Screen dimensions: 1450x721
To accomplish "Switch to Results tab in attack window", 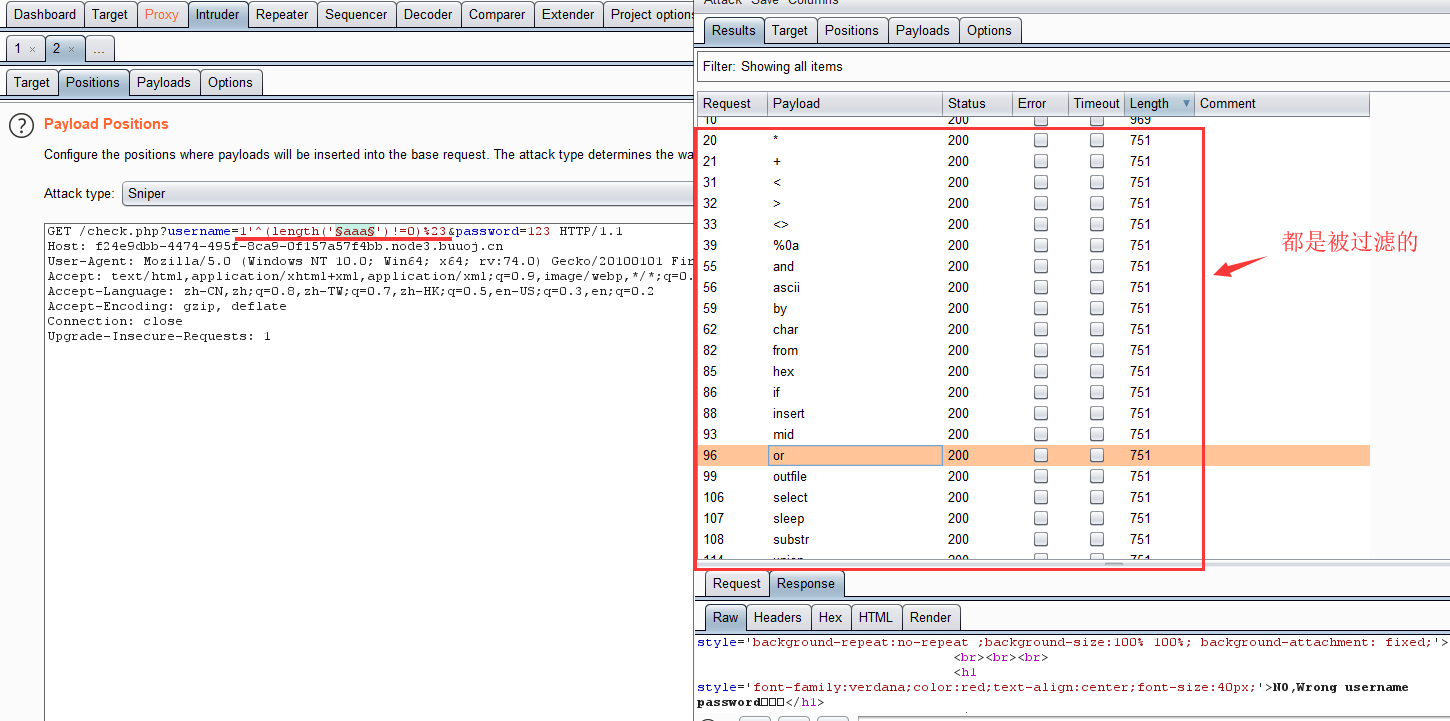I will tap(734, 30).
